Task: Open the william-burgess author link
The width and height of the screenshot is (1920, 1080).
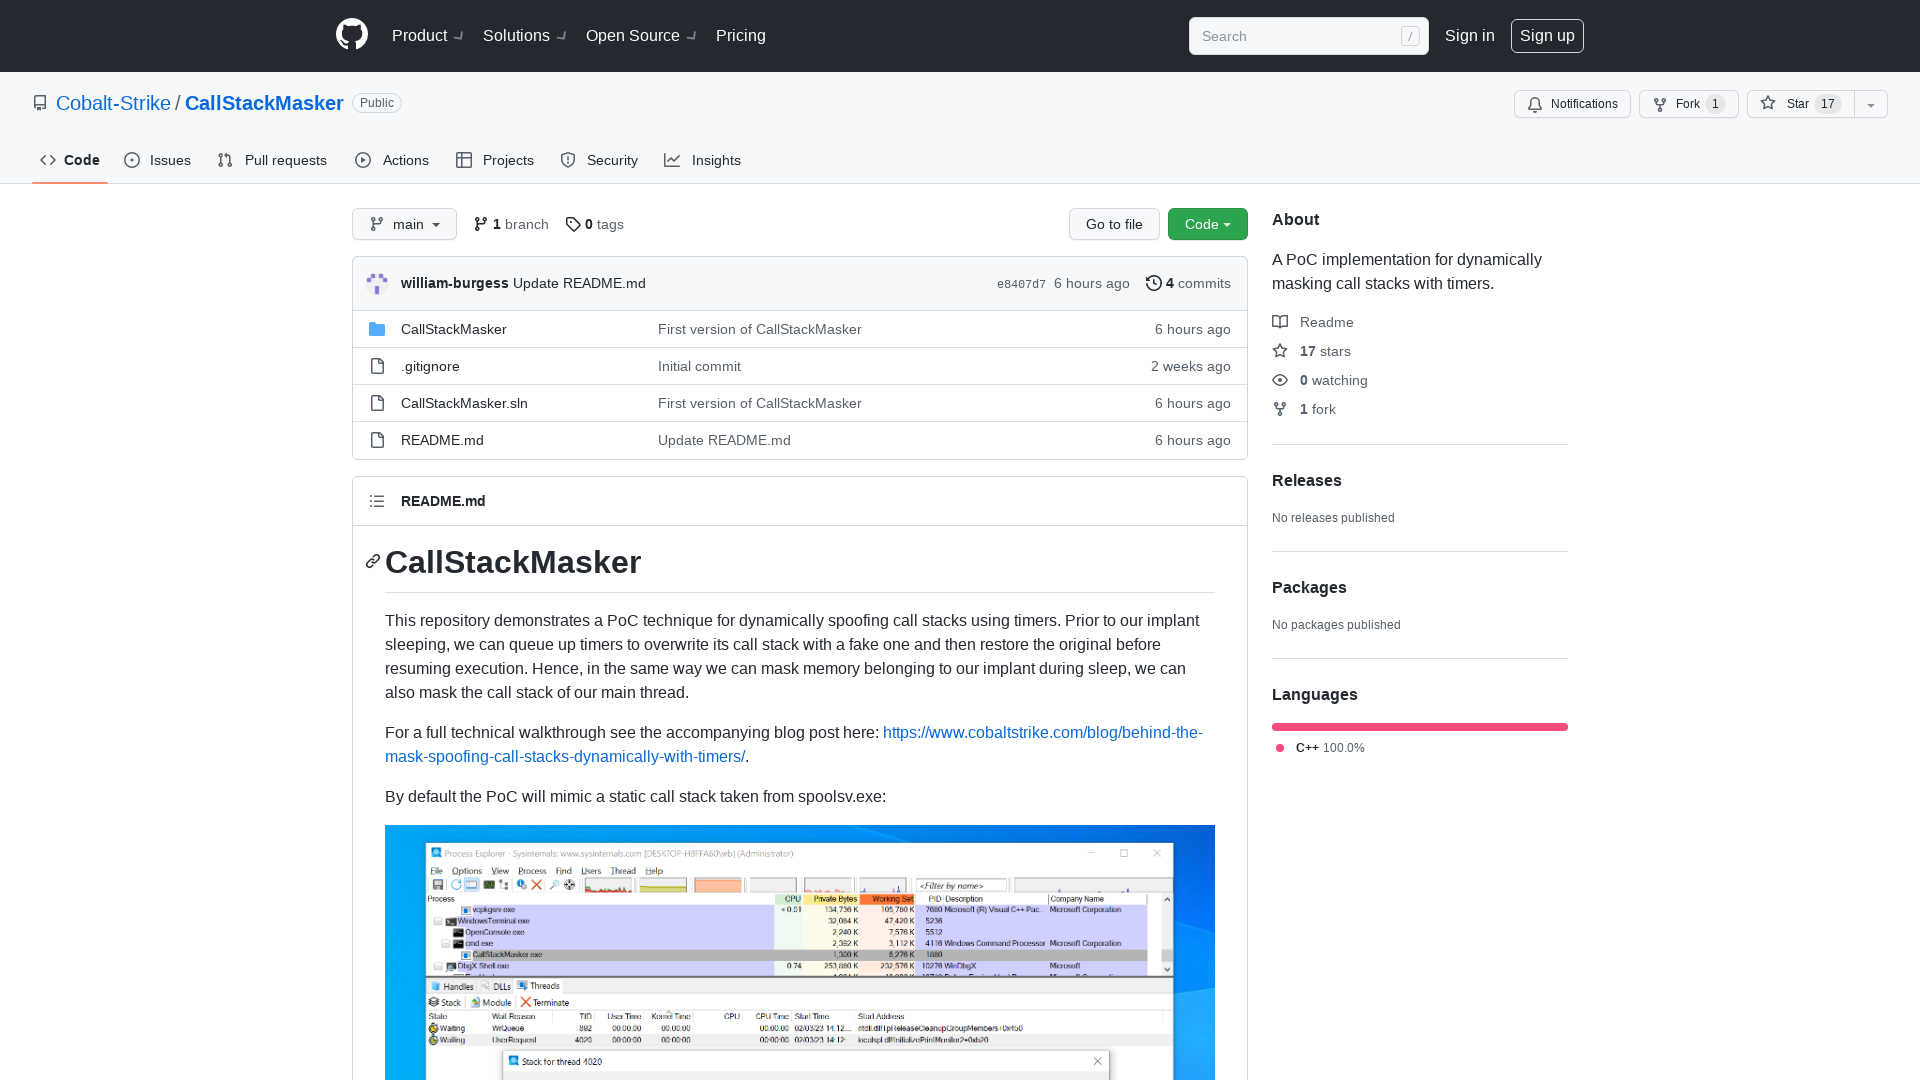Action: (455, 283)
